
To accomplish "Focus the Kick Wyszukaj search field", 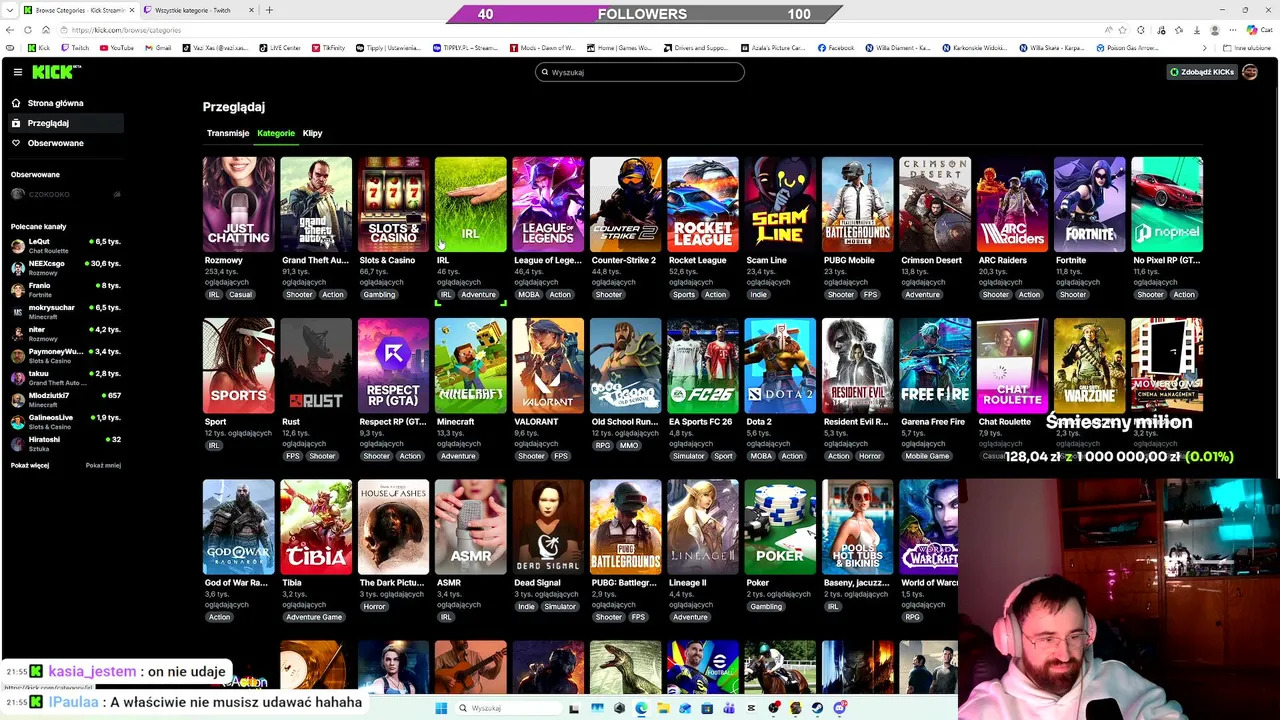I will (640, 72).
